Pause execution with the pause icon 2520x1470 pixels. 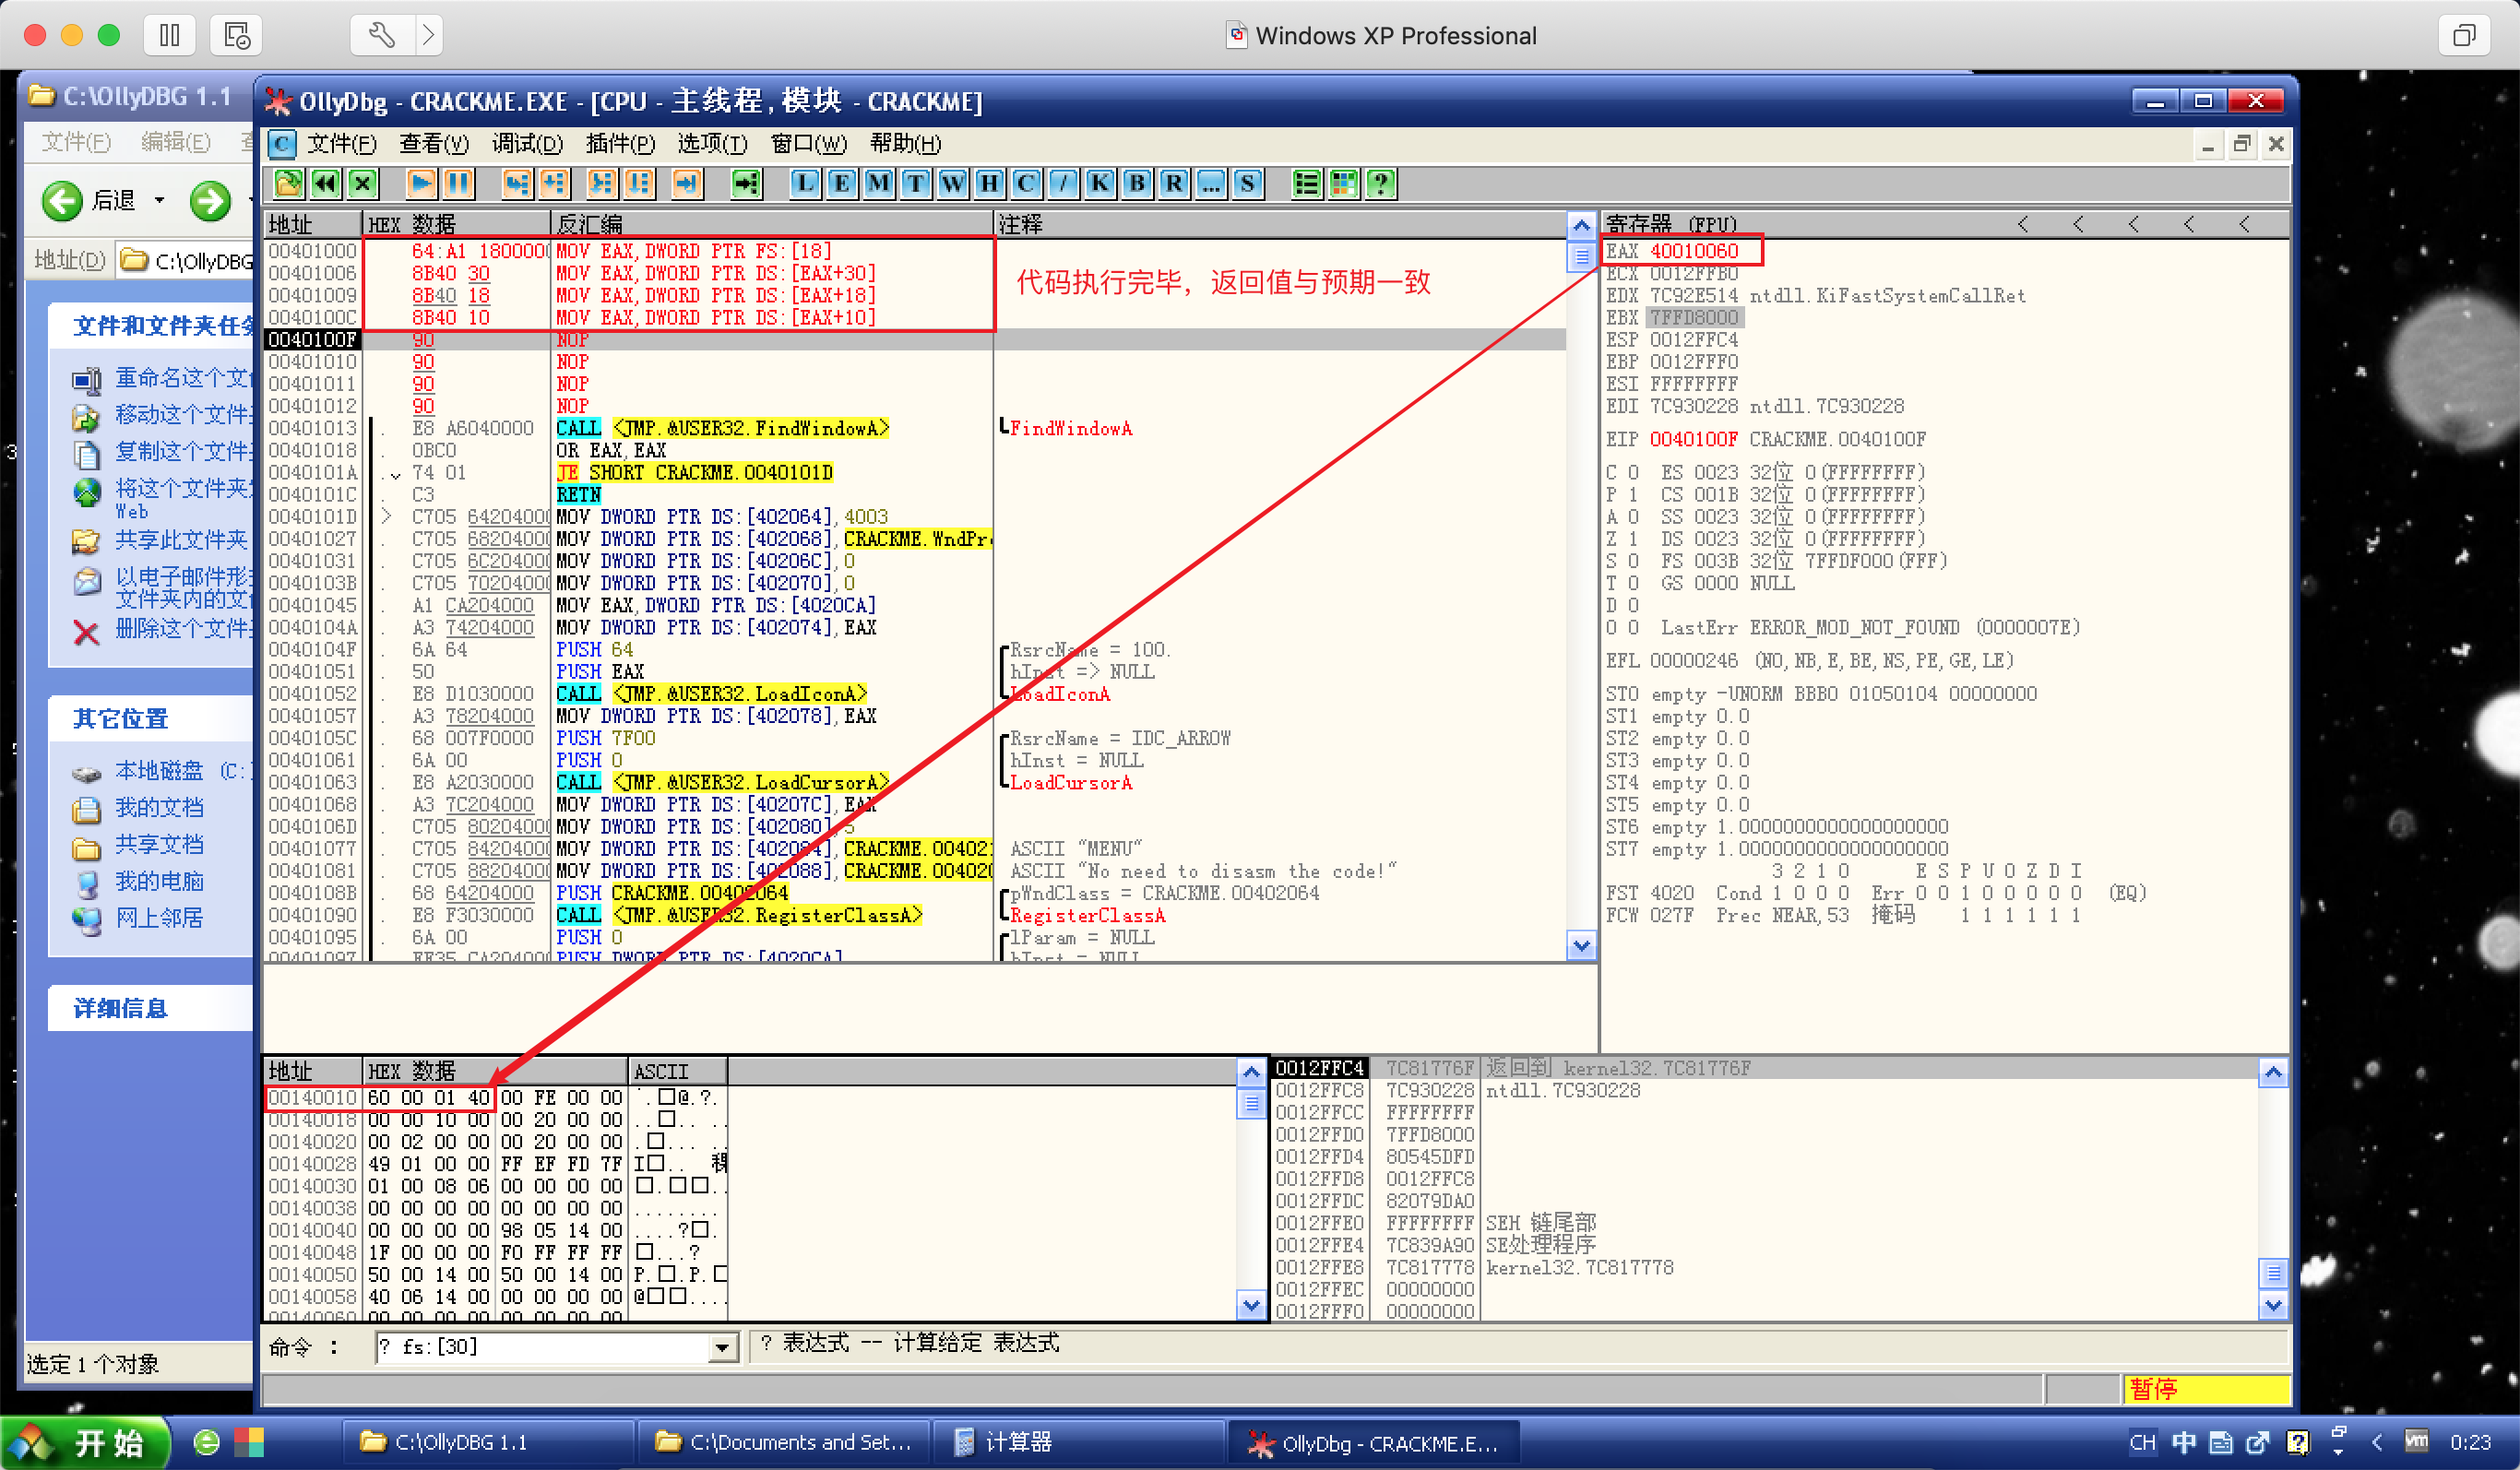pos(458,183)
